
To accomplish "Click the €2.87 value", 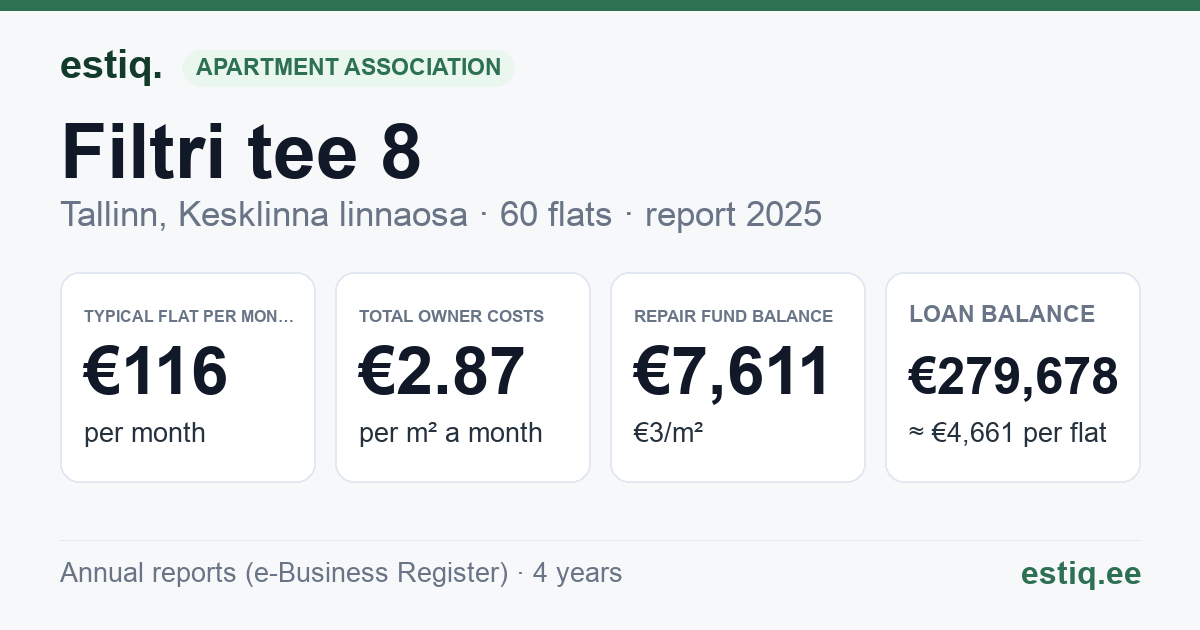I will 441,371.
